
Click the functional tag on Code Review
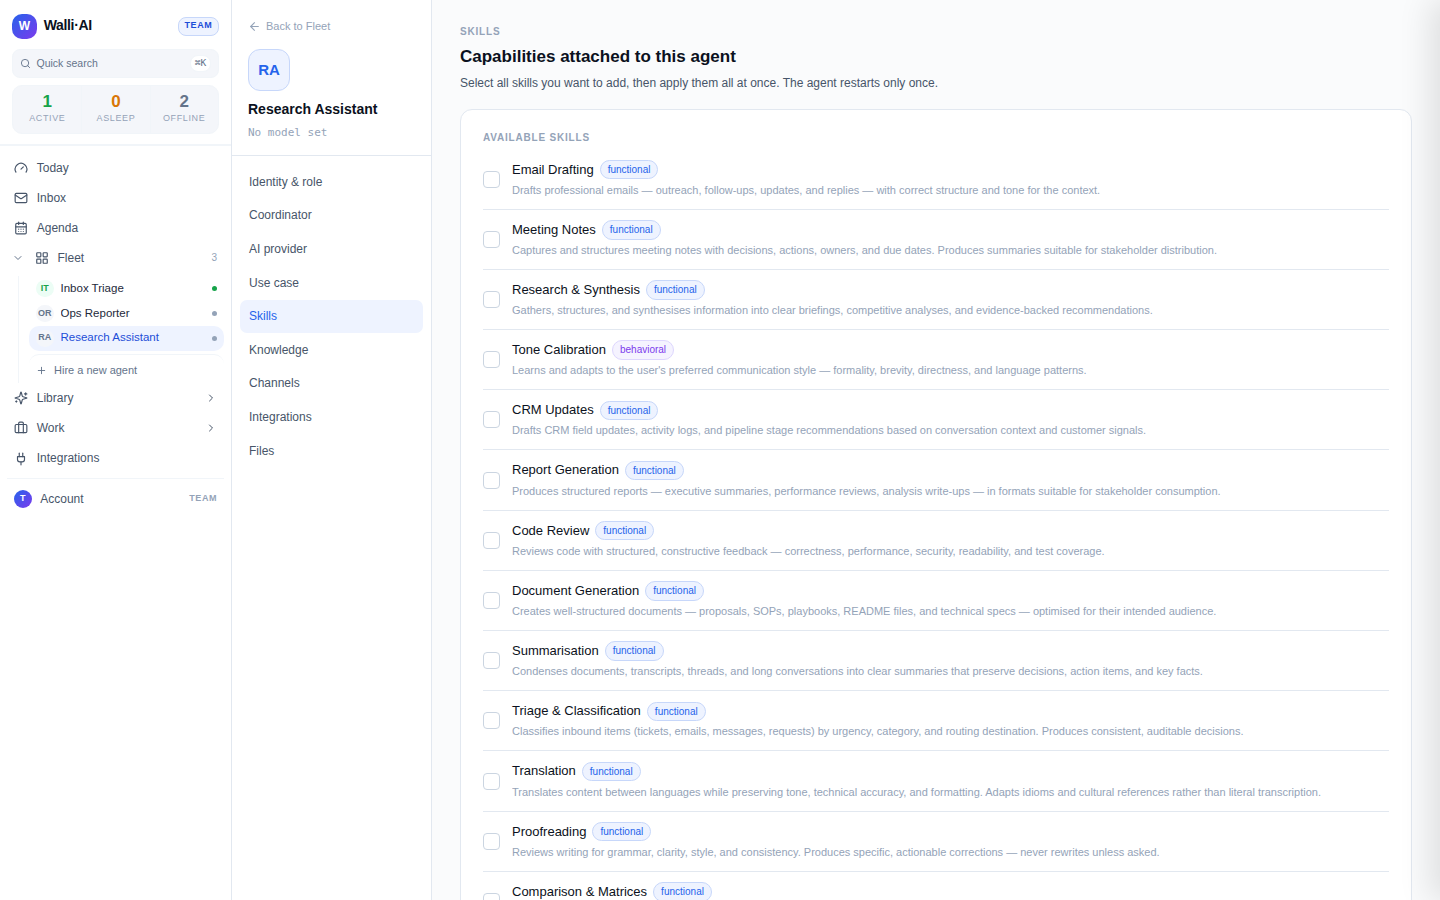point(625,531)
